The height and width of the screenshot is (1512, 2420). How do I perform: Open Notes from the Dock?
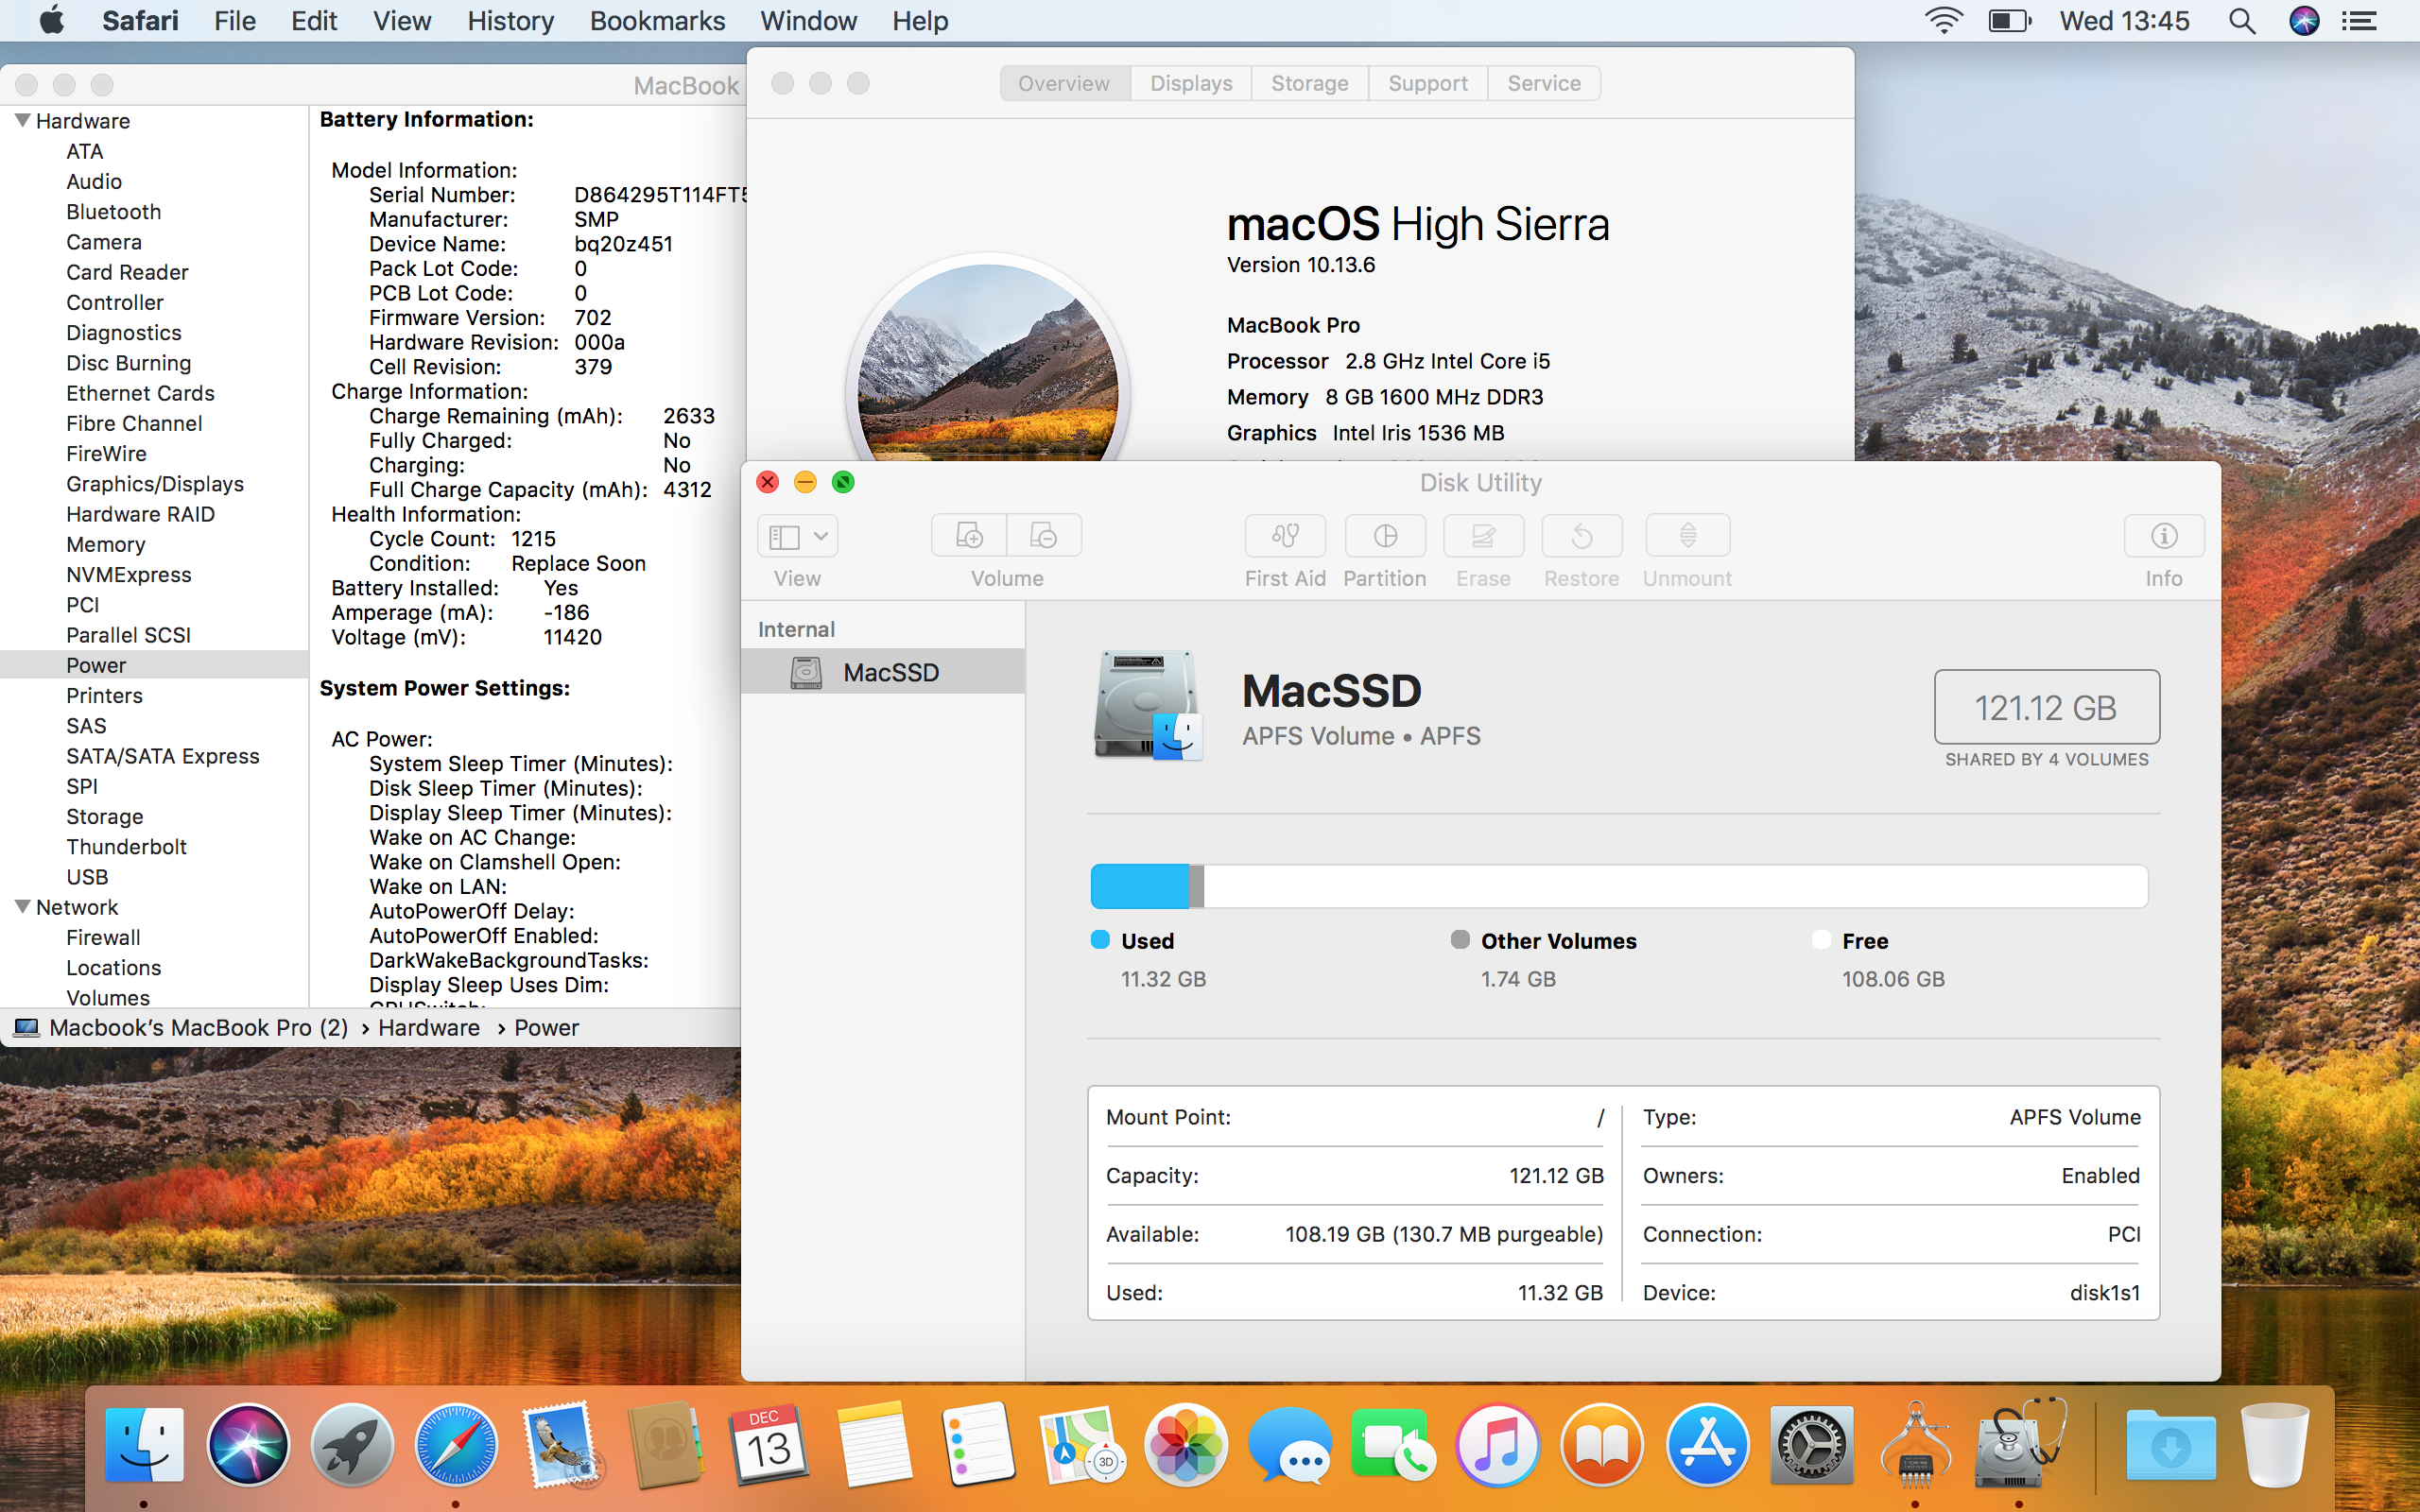pos(873,1445)
